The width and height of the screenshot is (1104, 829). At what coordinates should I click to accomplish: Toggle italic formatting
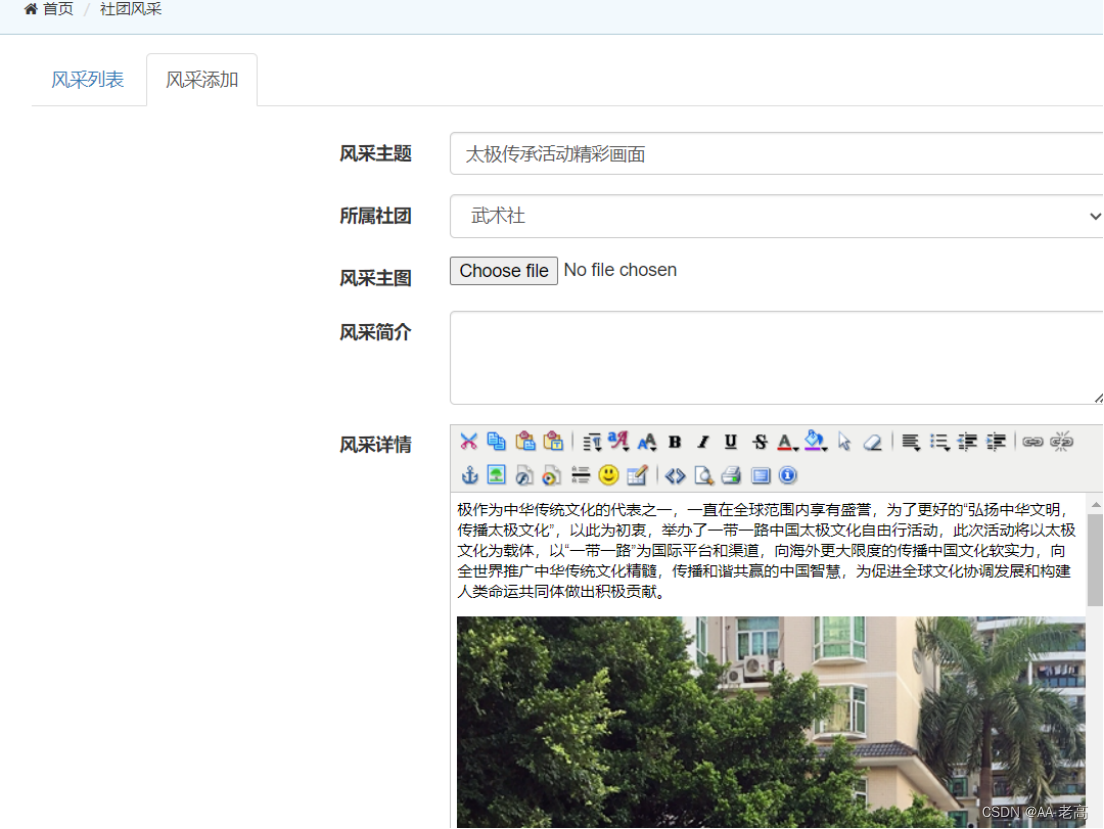pos(703,442)
